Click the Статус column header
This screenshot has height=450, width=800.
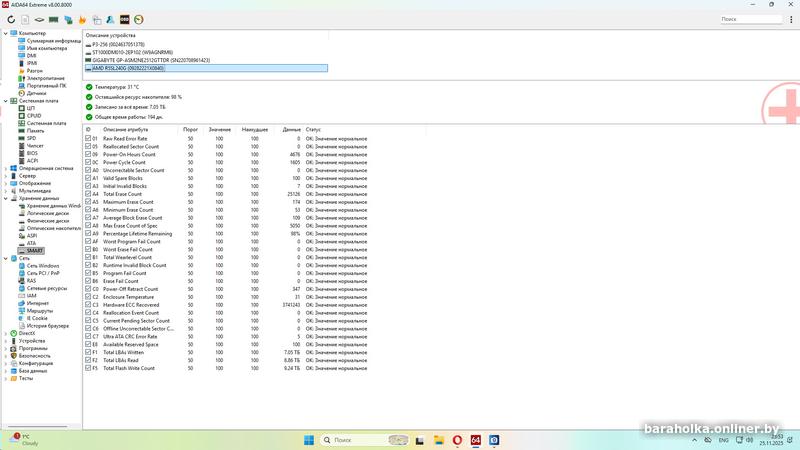pos(313,130)
